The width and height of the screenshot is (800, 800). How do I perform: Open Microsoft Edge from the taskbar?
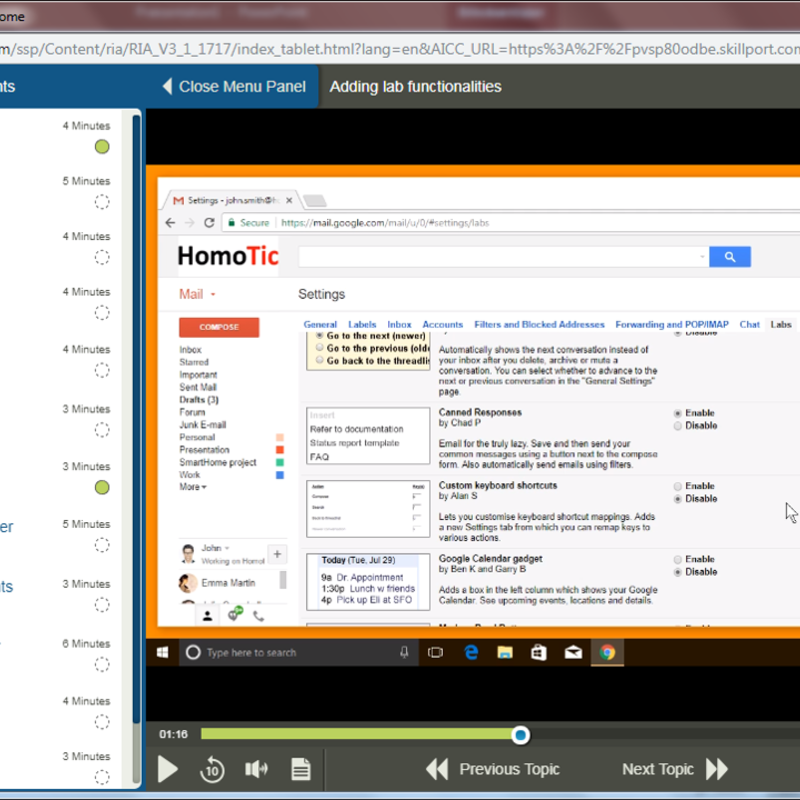471,652
